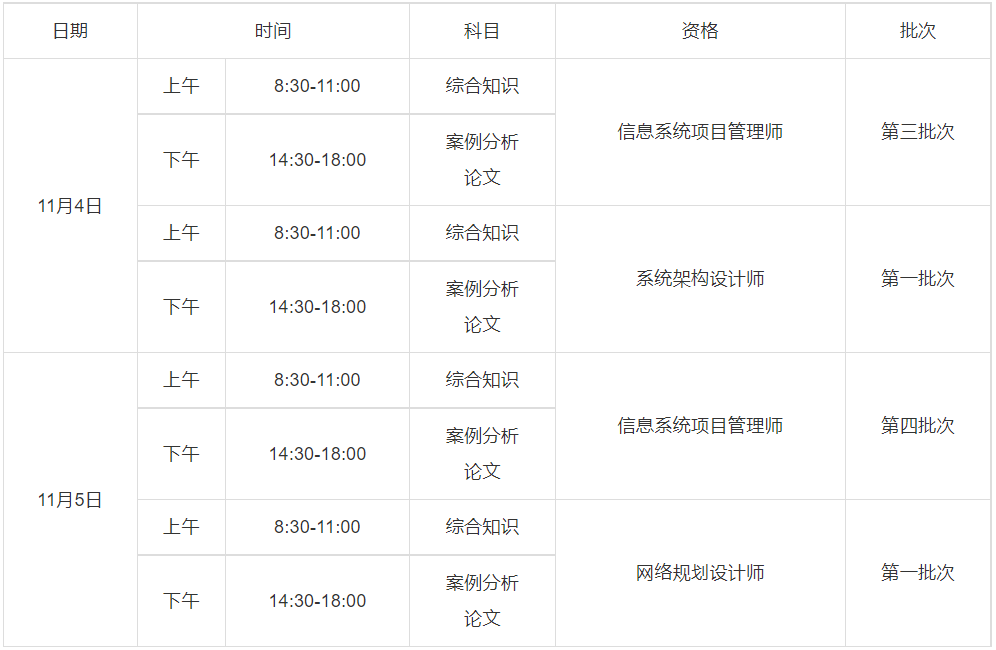Click the topmost 综合知识 subject cell
The width and height of the screenshot is (996, 650).
[482, 86]
